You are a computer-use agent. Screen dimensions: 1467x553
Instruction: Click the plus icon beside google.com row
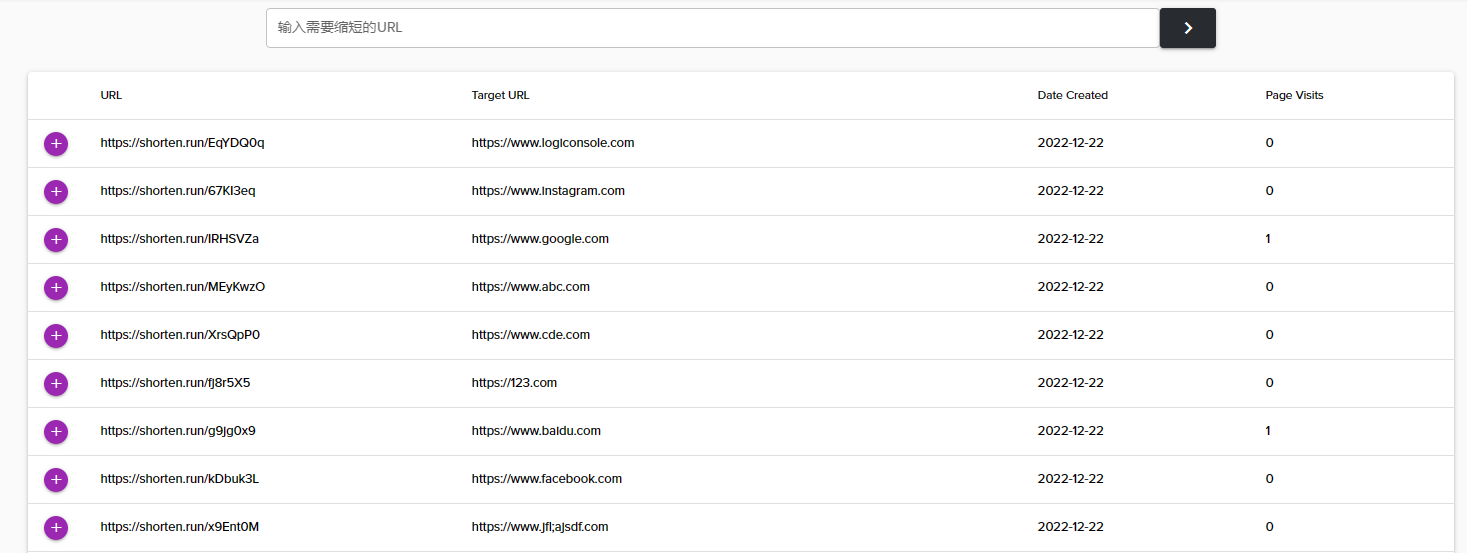click(56, 240)
